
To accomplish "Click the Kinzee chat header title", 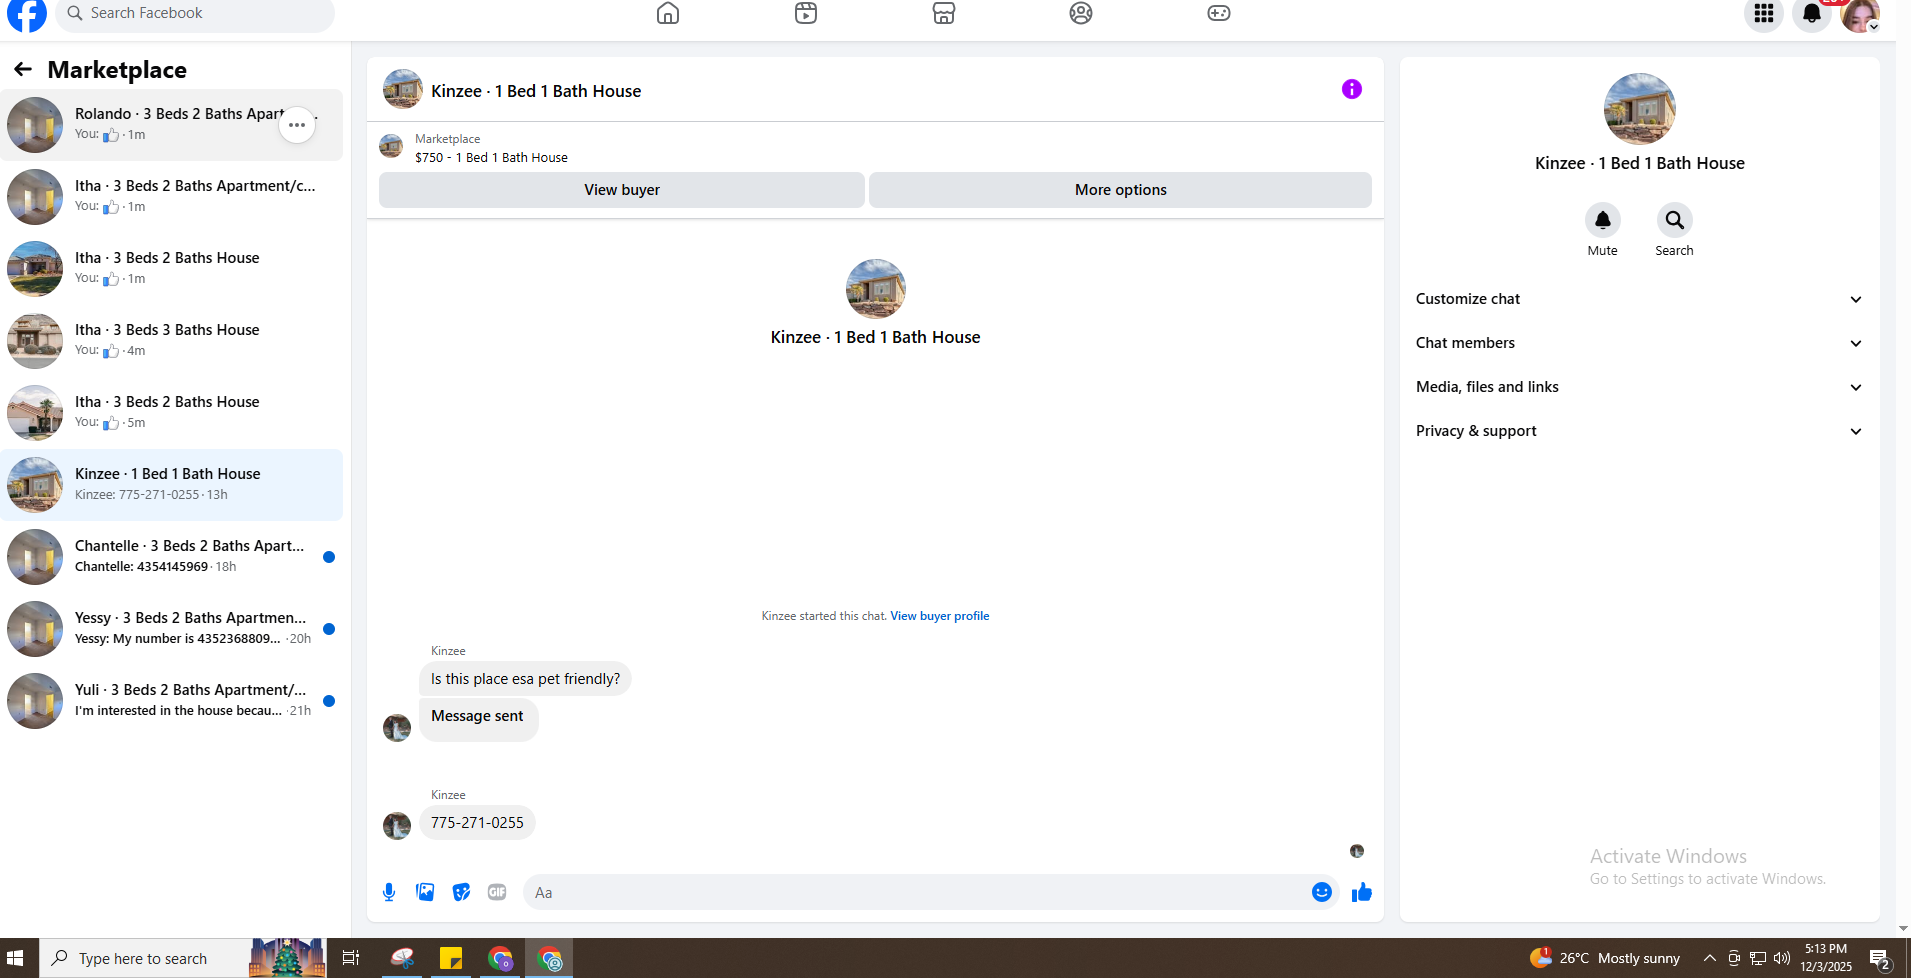I will pyautogui.click(x=536, y=91).
